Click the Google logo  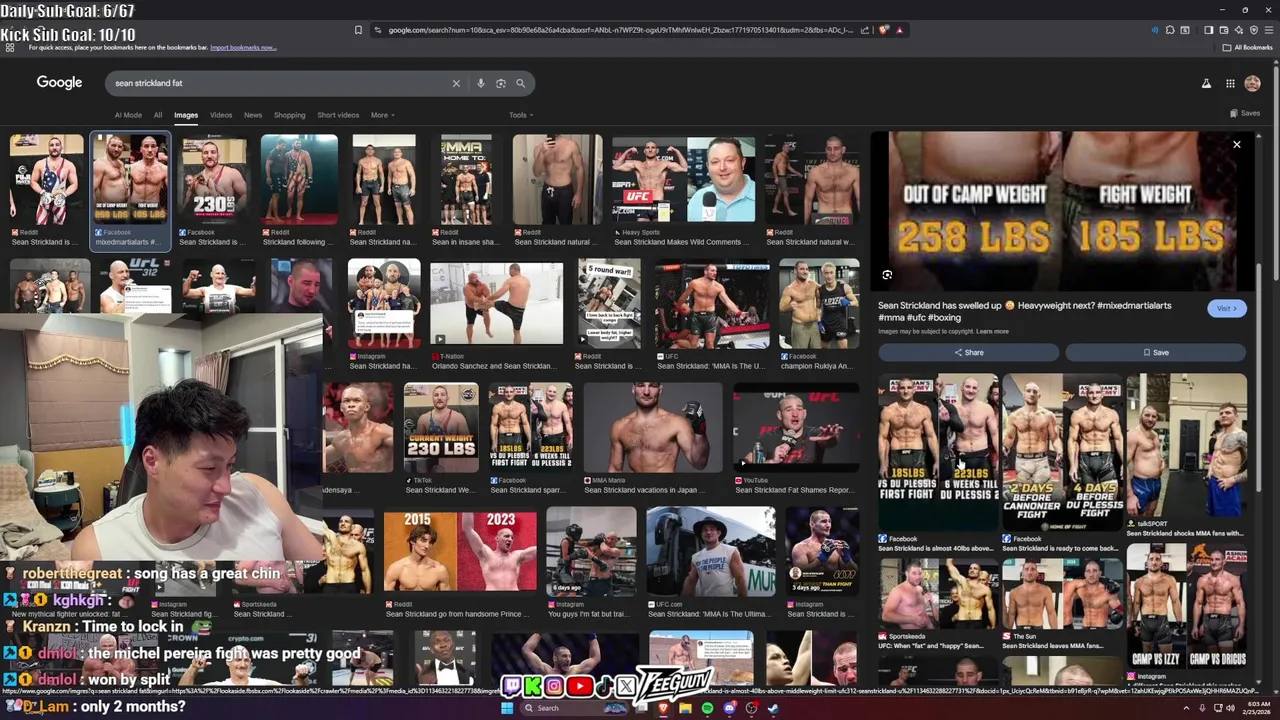click(59, 83)
